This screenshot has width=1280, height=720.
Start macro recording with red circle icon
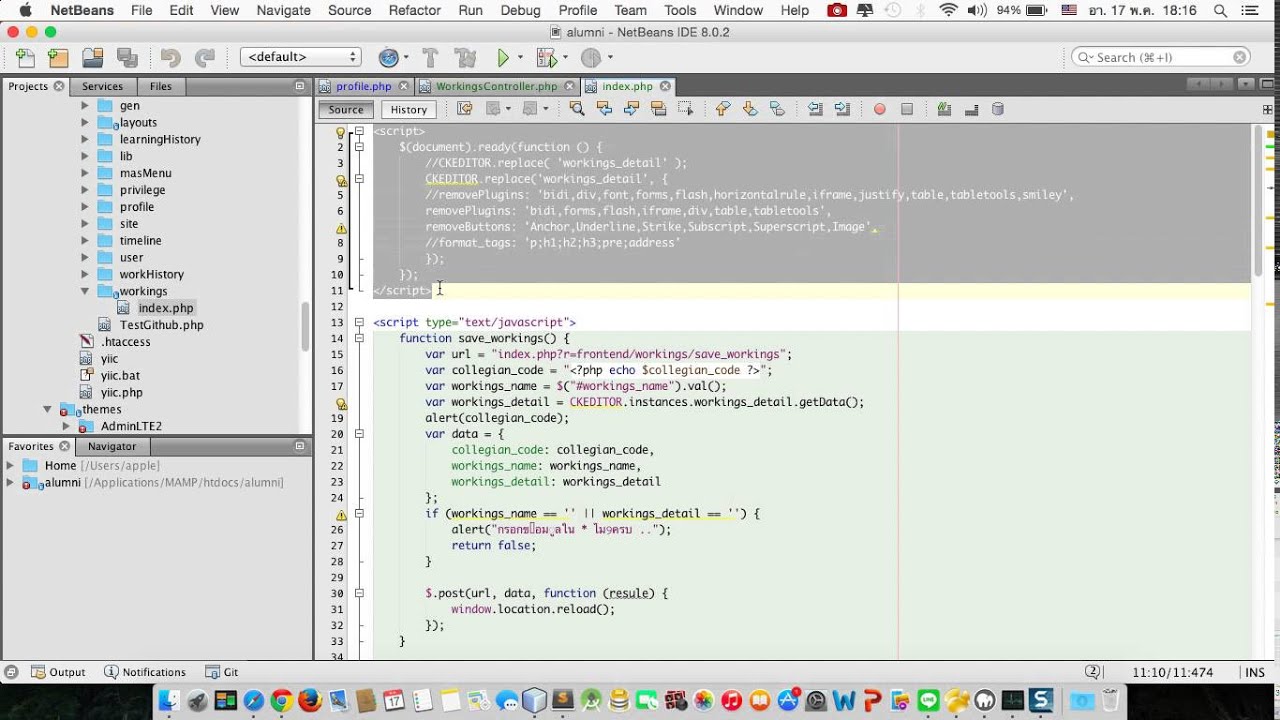(880, 109)
